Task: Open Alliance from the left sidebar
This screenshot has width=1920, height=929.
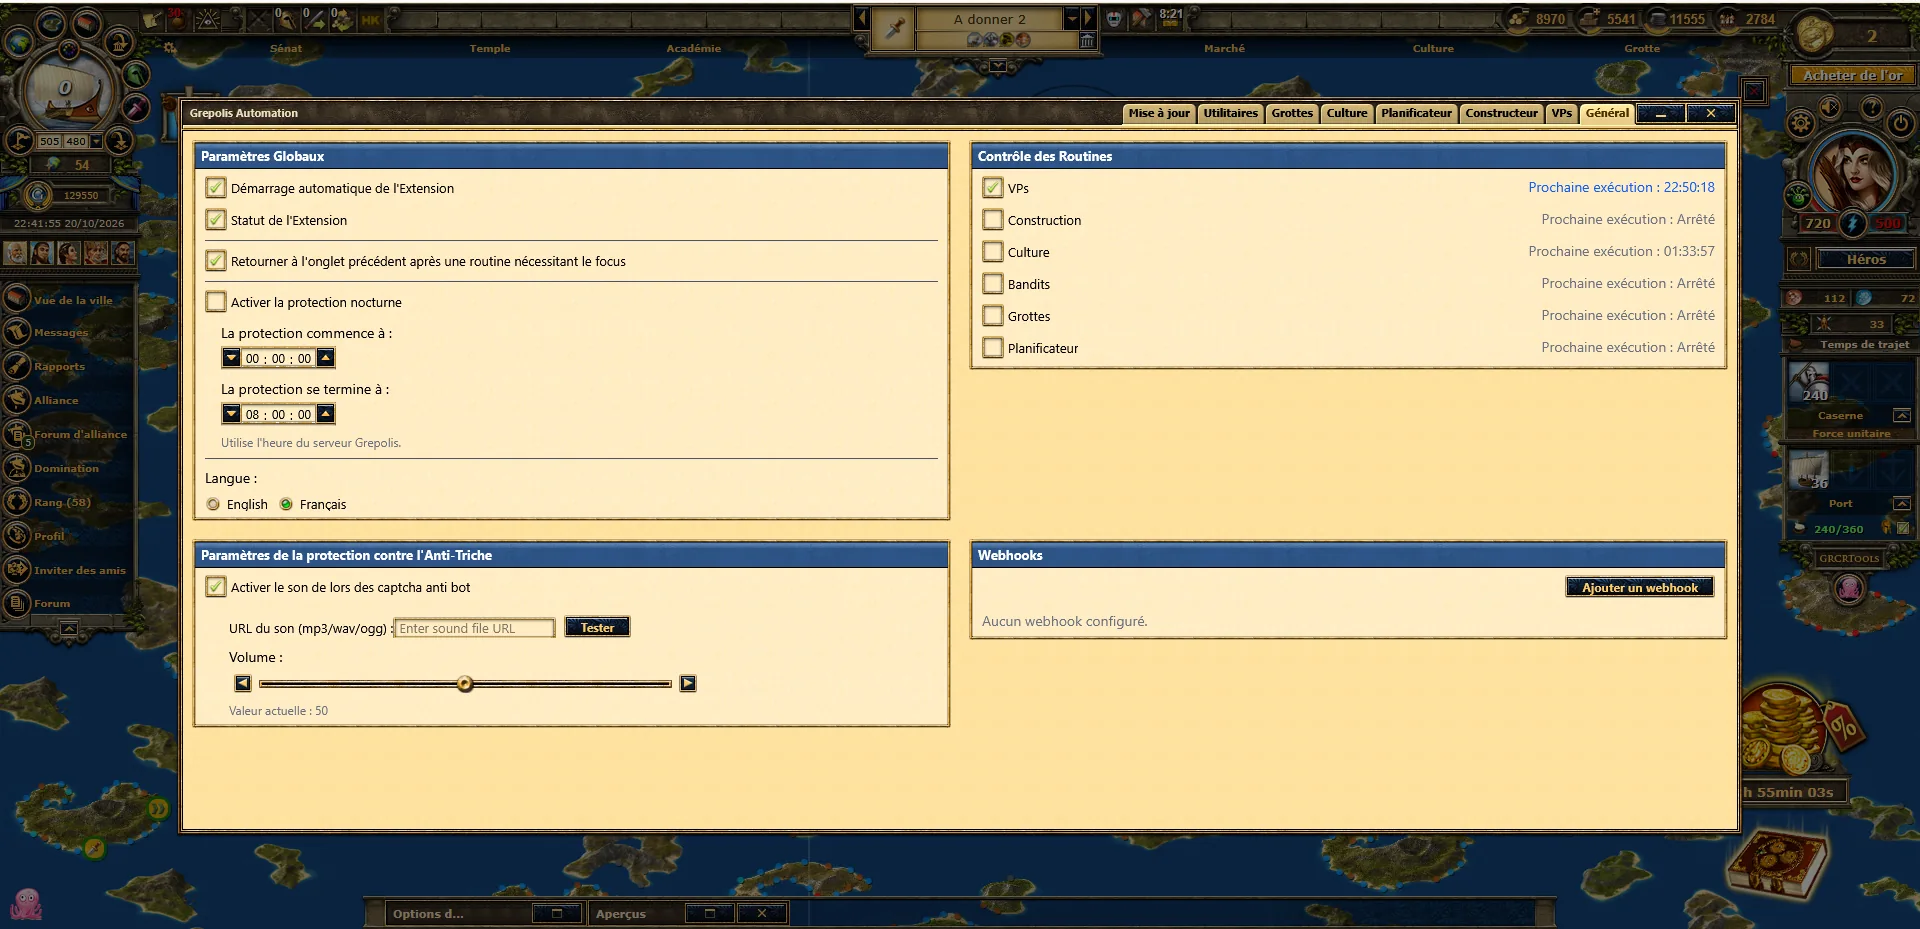Action: [56, 400]
